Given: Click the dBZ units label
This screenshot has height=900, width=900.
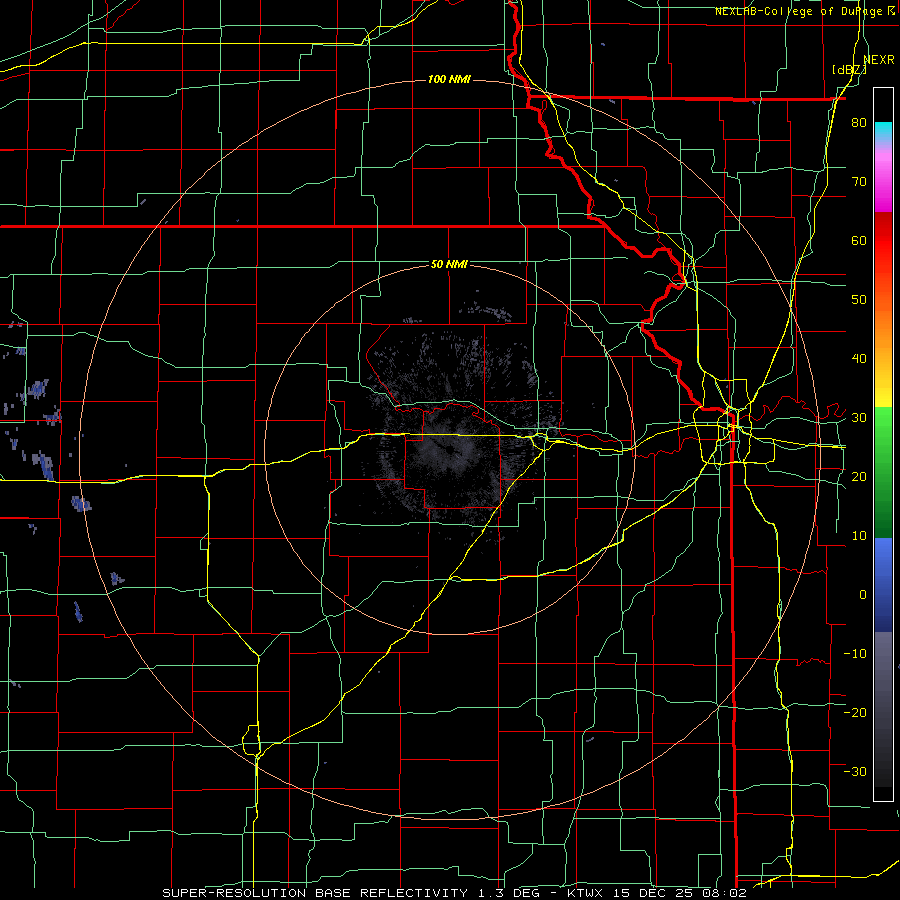Looking at the screenshot, I should [850, 70].
